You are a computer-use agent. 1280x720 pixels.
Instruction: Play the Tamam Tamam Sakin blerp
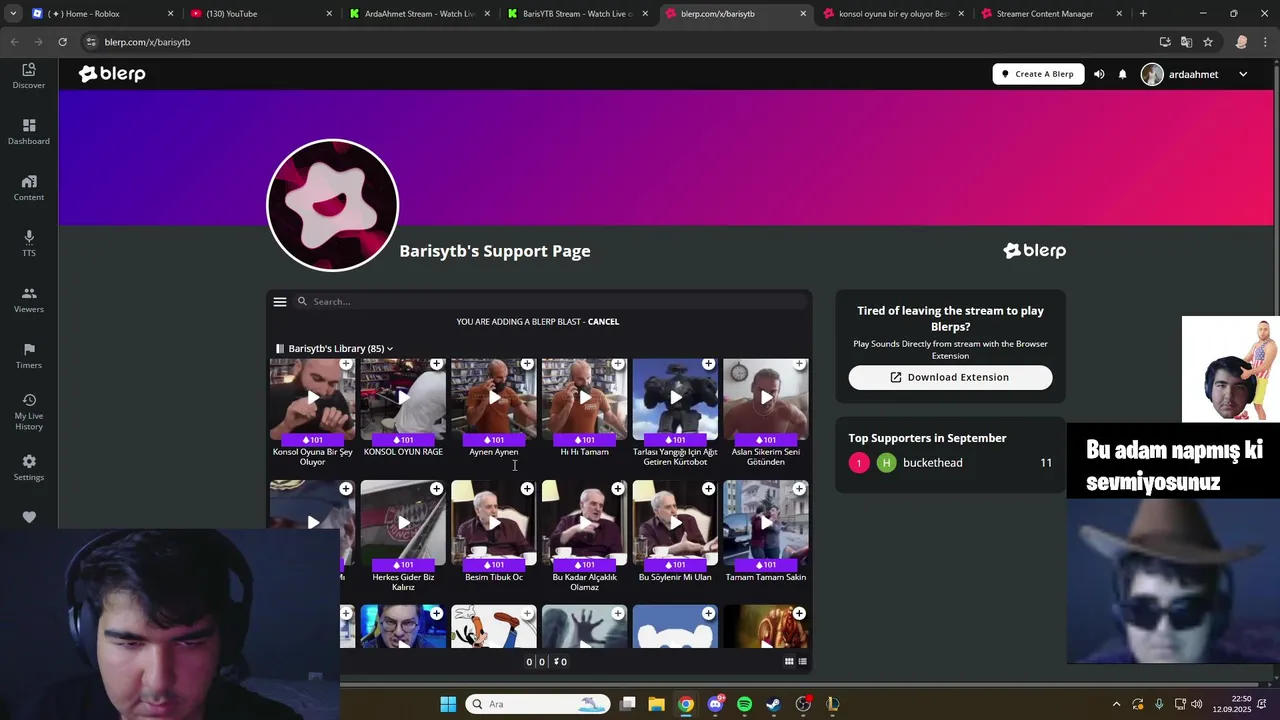tap(765, 522)
